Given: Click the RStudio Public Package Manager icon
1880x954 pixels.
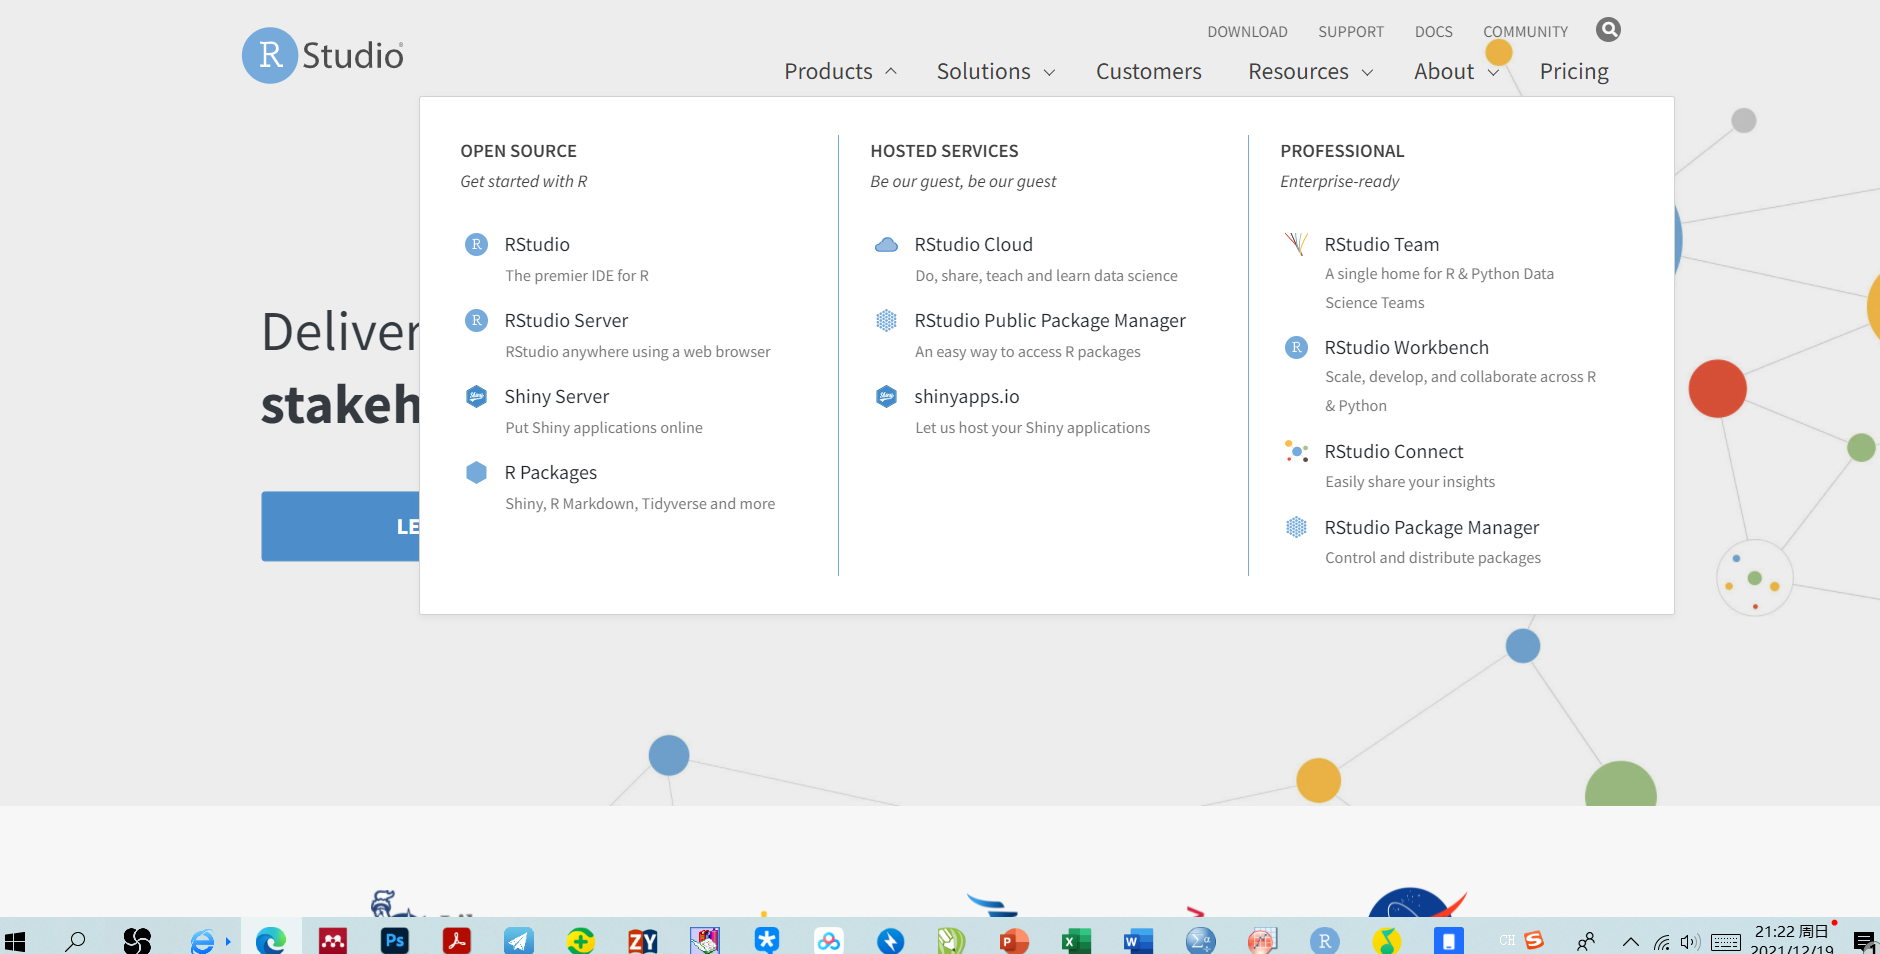Looking at the screenshot, I should tap(887, 320).
